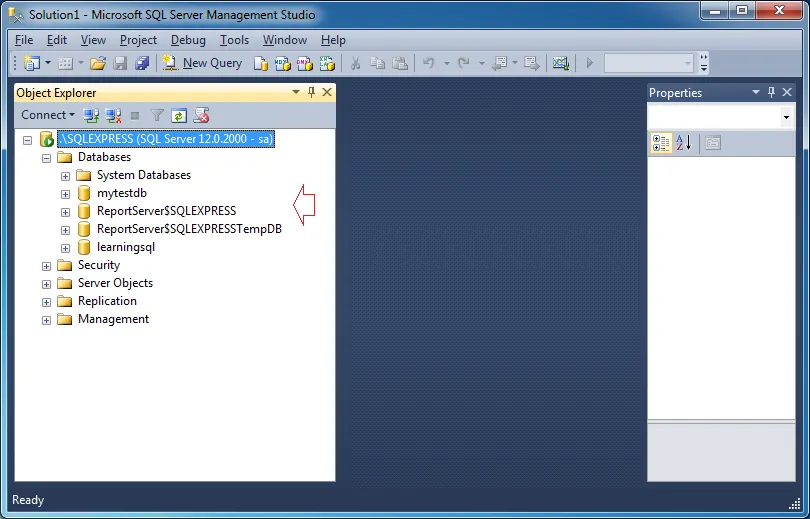The image size is (810, 519).
Task: Expand the Security folder node
Action: [46, 266]
